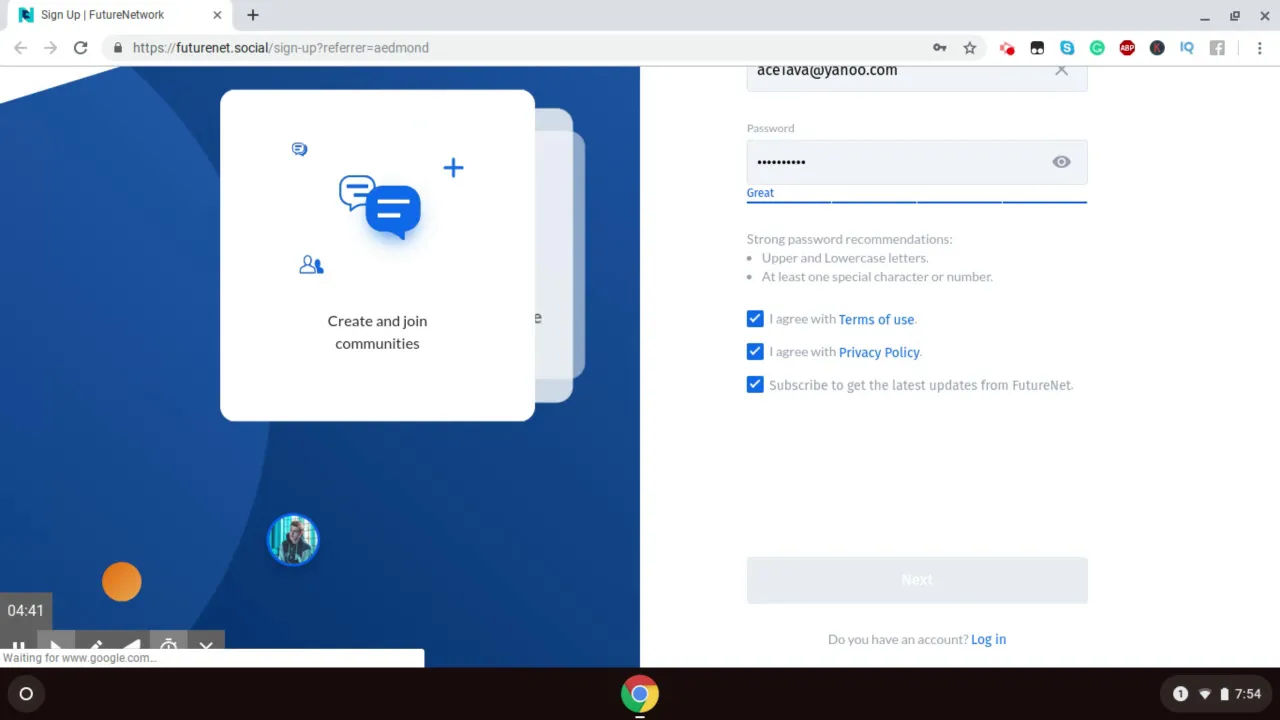The image size is (1280, 720).
Task: Follow the Log in link
Action: [988, 640]
